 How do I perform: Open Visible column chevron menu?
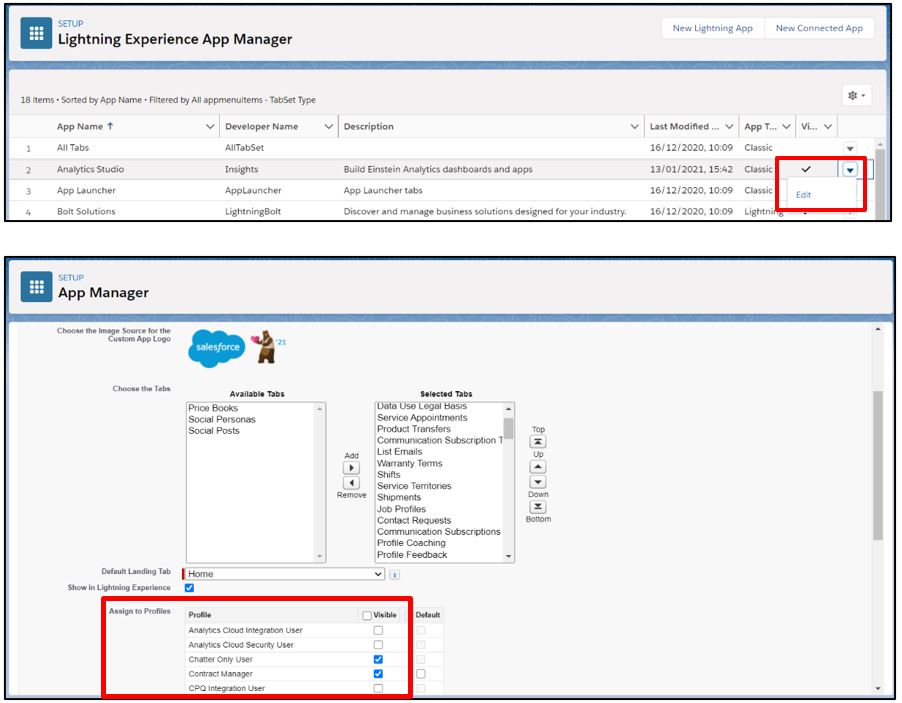click(x=828, y=127)
